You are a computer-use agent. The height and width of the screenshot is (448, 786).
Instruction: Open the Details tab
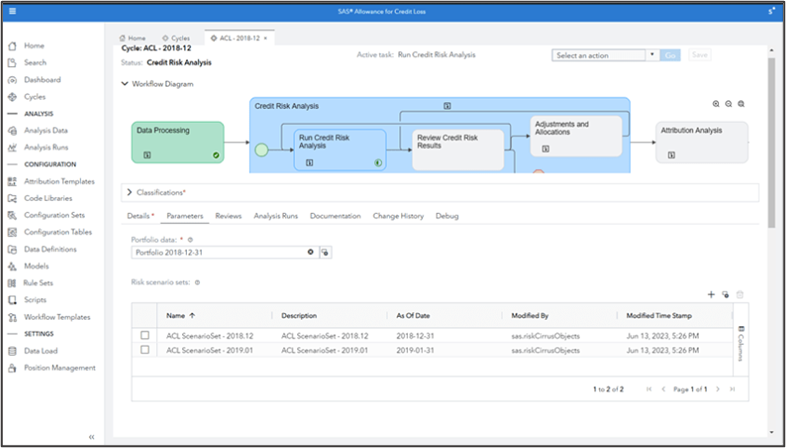pos(140,216)
